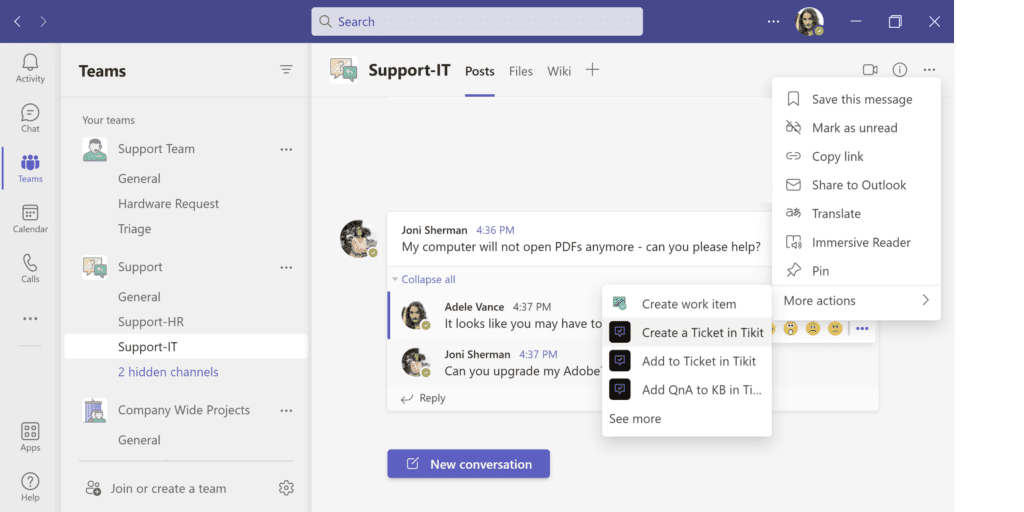Show more apps ellipsis in left rail
This screenshot has height=512, width=1024.
[x=30, y=319]
